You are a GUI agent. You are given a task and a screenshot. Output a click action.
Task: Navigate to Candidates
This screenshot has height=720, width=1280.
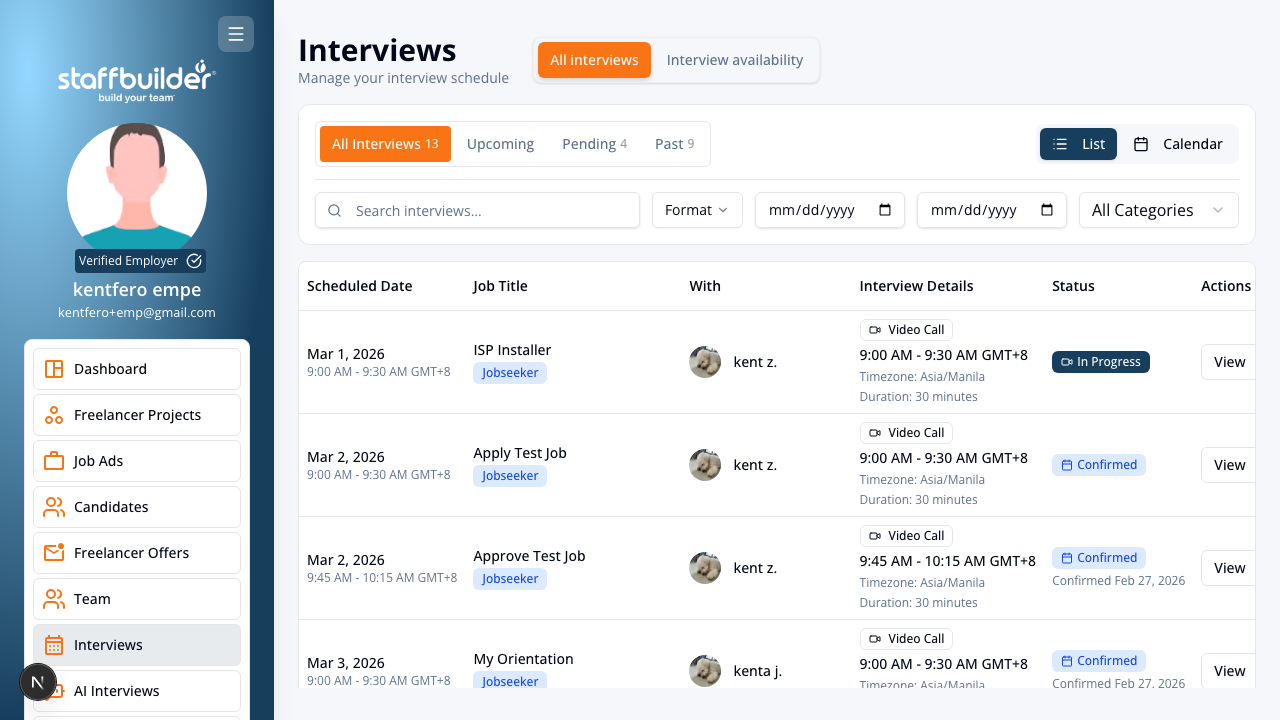click(137, 507)
